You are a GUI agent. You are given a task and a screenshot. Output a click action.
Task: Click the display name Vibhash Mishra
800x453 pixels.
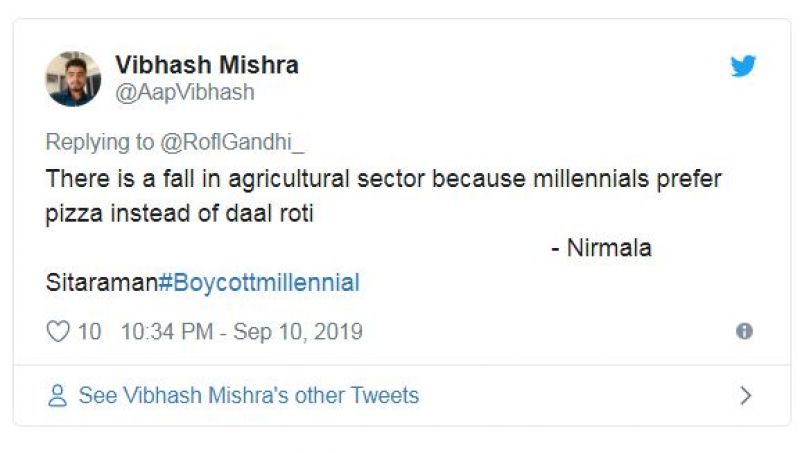click(x=207, y=66)
